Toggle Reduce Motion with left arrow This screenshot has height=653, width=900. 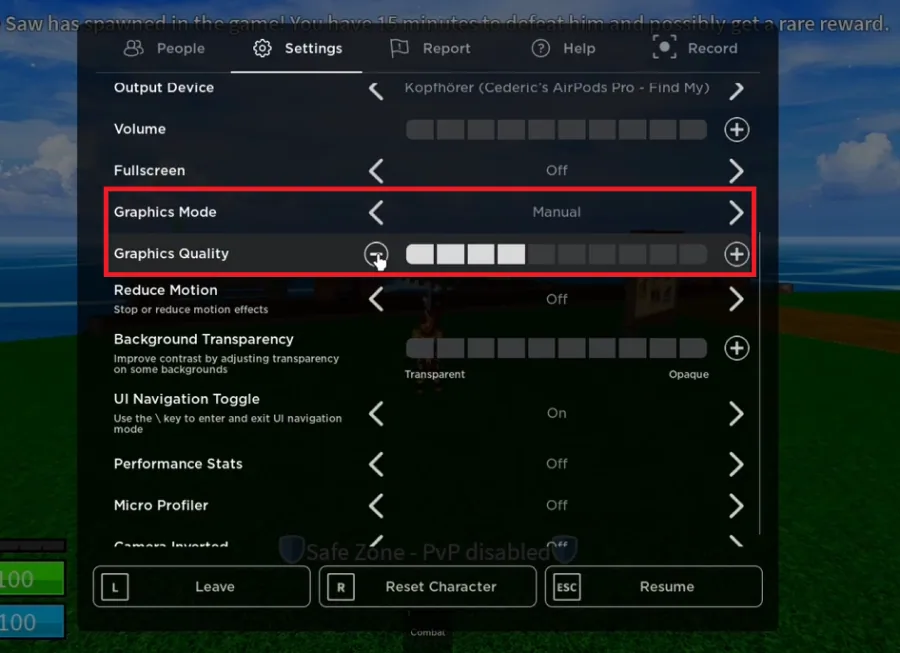click(376, 300)
